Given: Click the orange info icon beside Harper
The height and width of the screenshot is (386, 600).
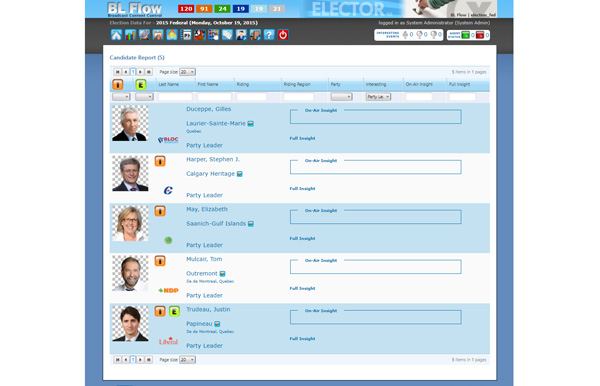Looking at the screenshot, I should (x=160, y=161).
